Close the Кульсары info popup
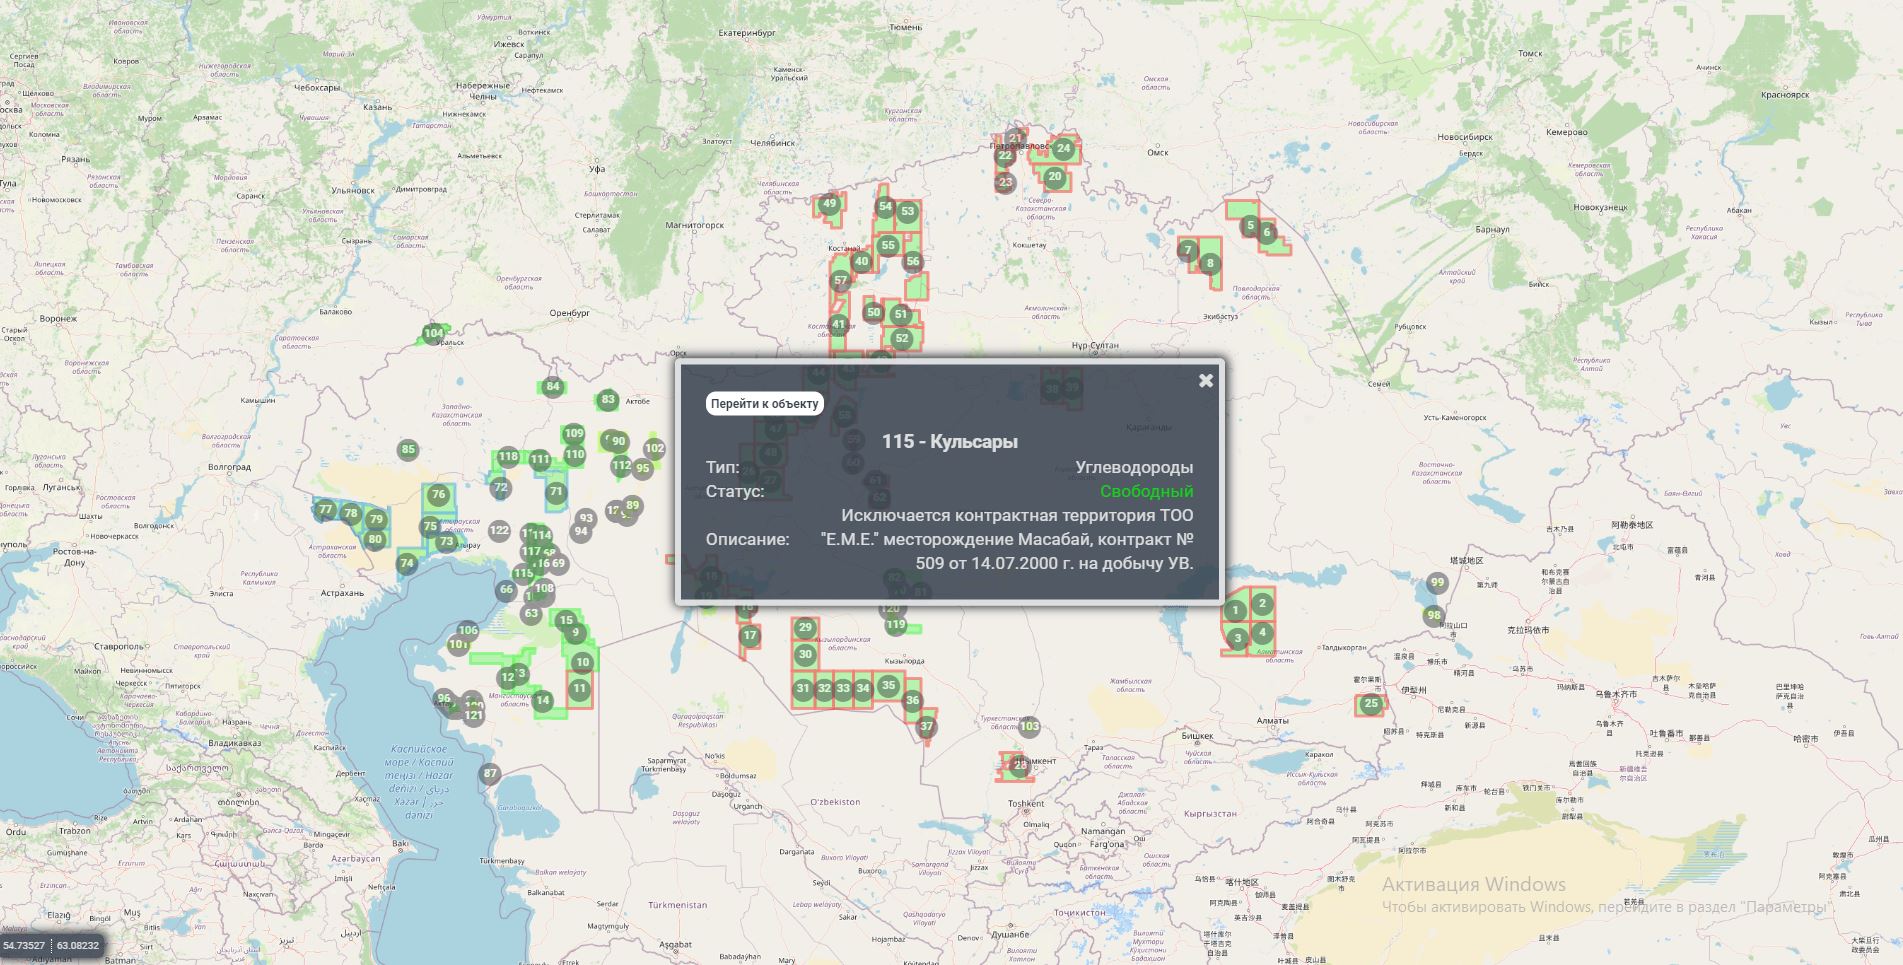1903x965 pixels. pyautogui.click(x=1205, y=381)
